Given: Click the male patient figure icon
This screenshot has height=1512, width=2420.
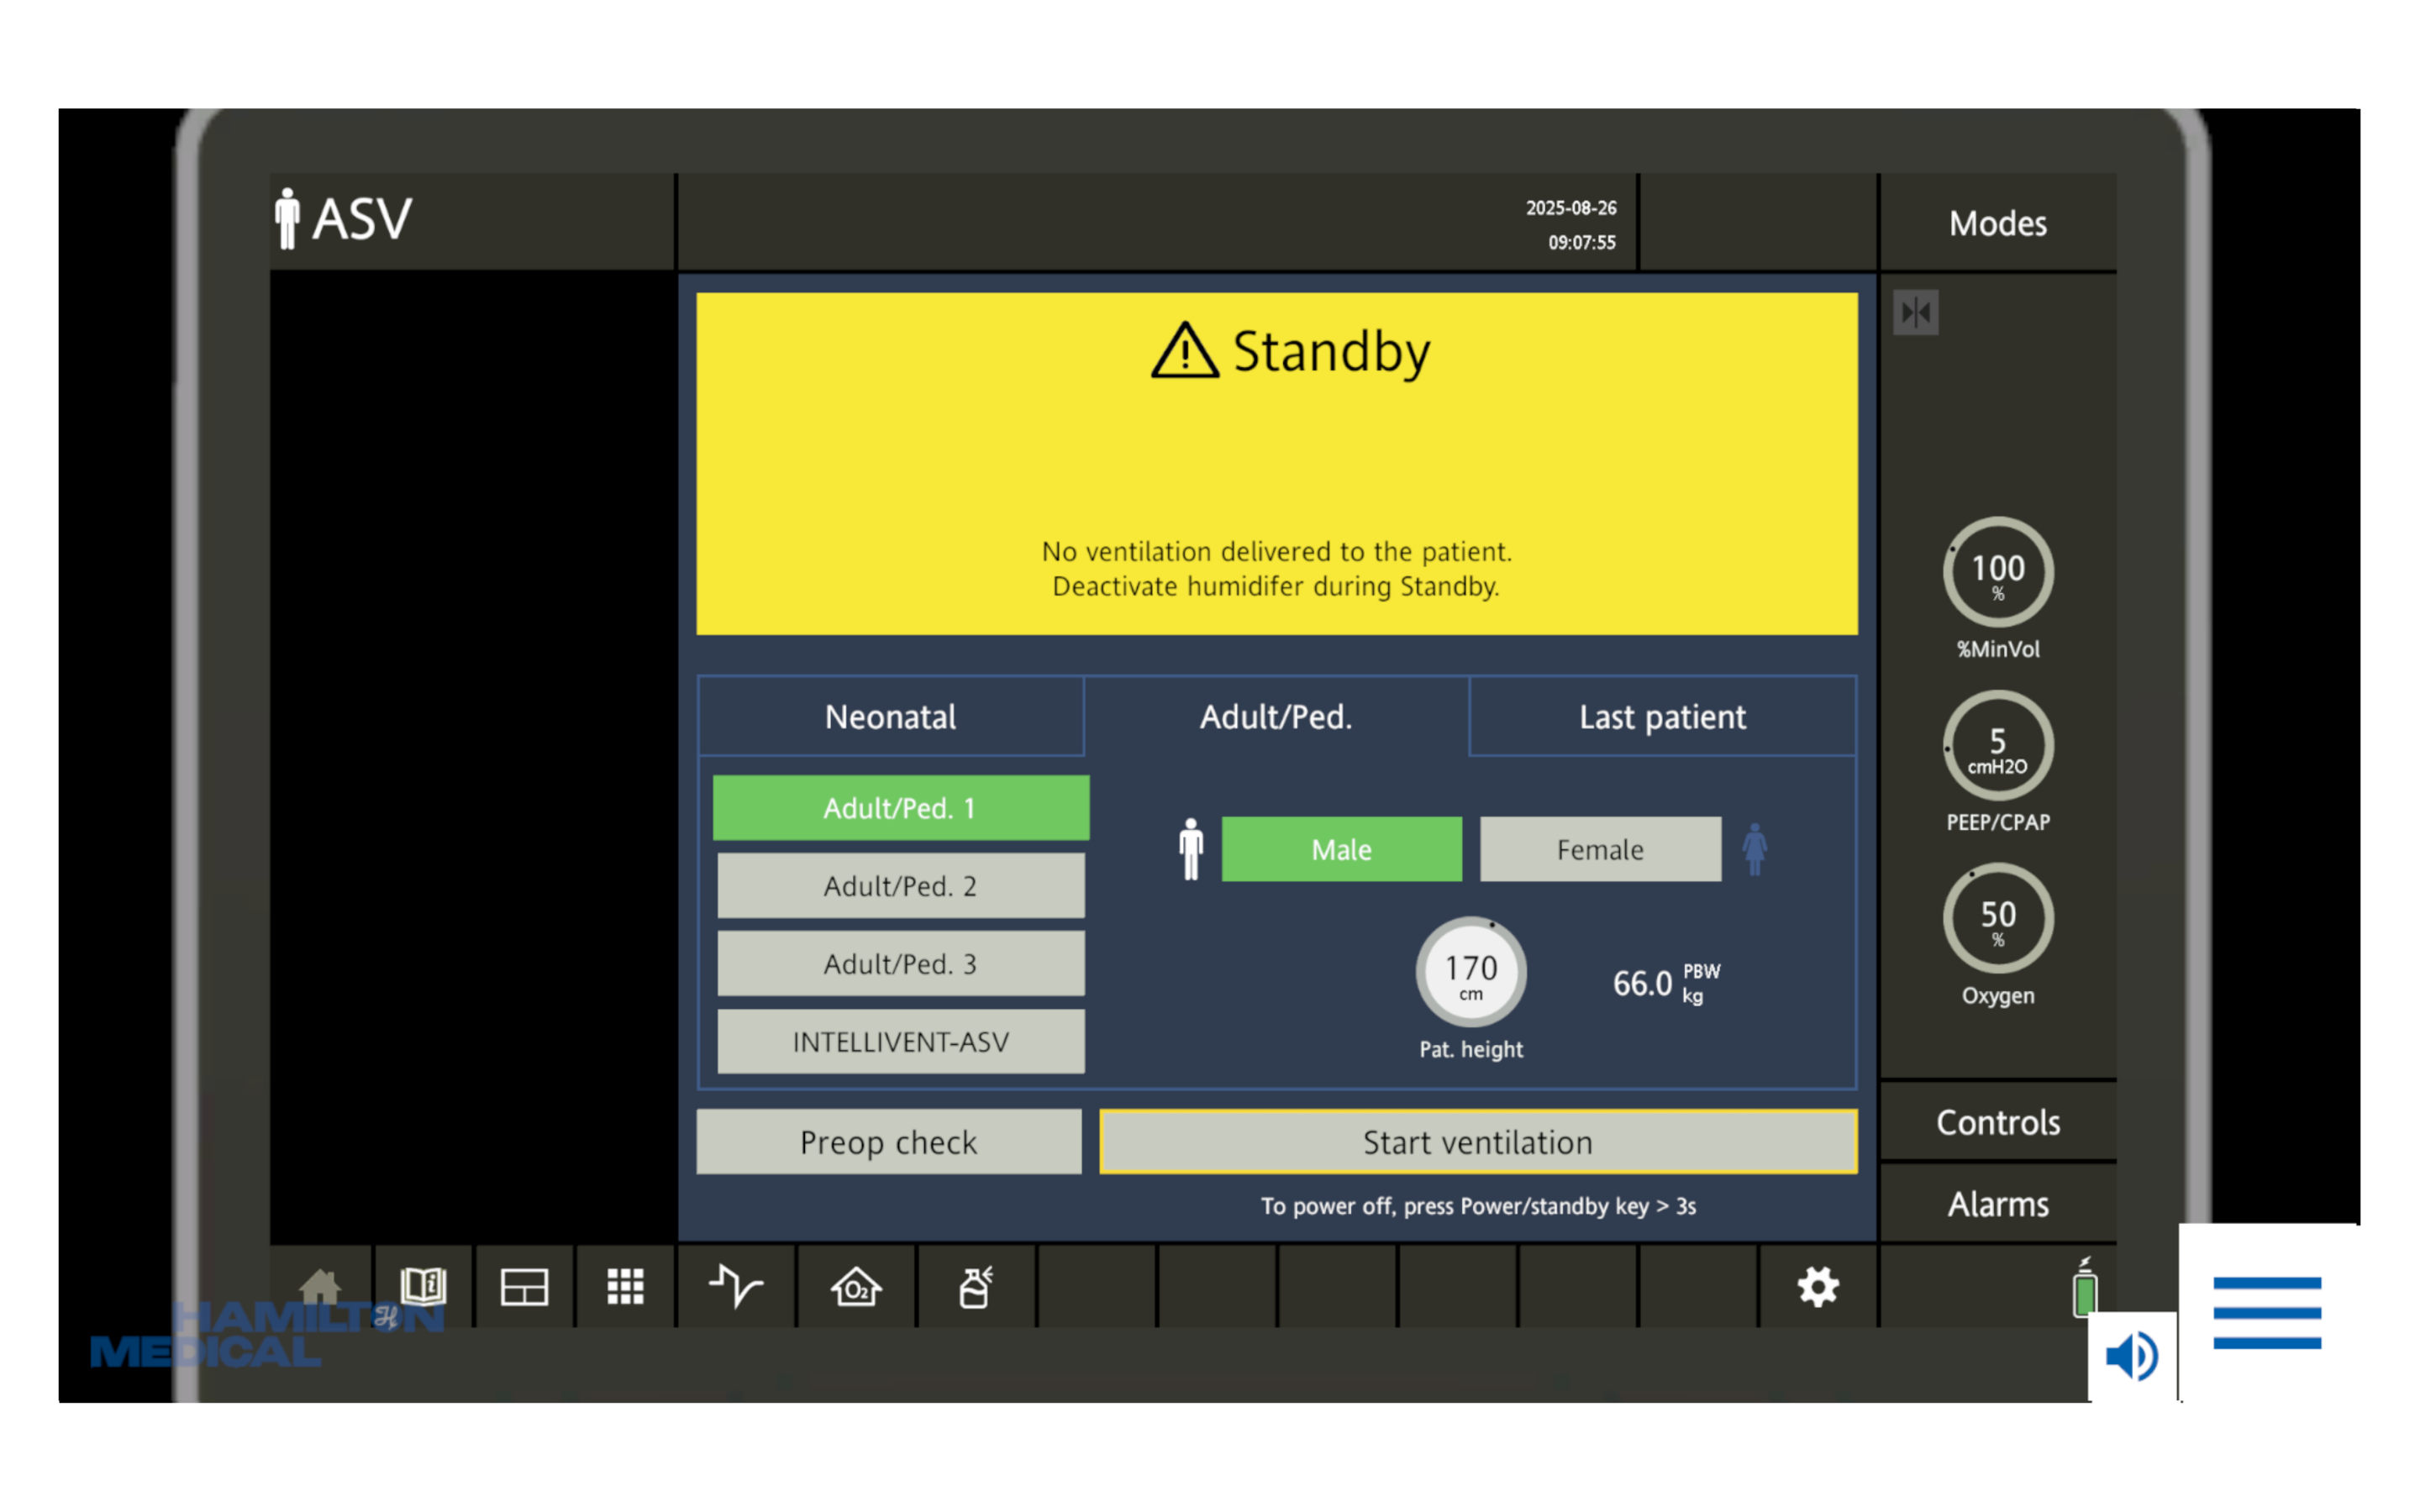Looking at the screenshot, I should click(x=1191, y=849).
